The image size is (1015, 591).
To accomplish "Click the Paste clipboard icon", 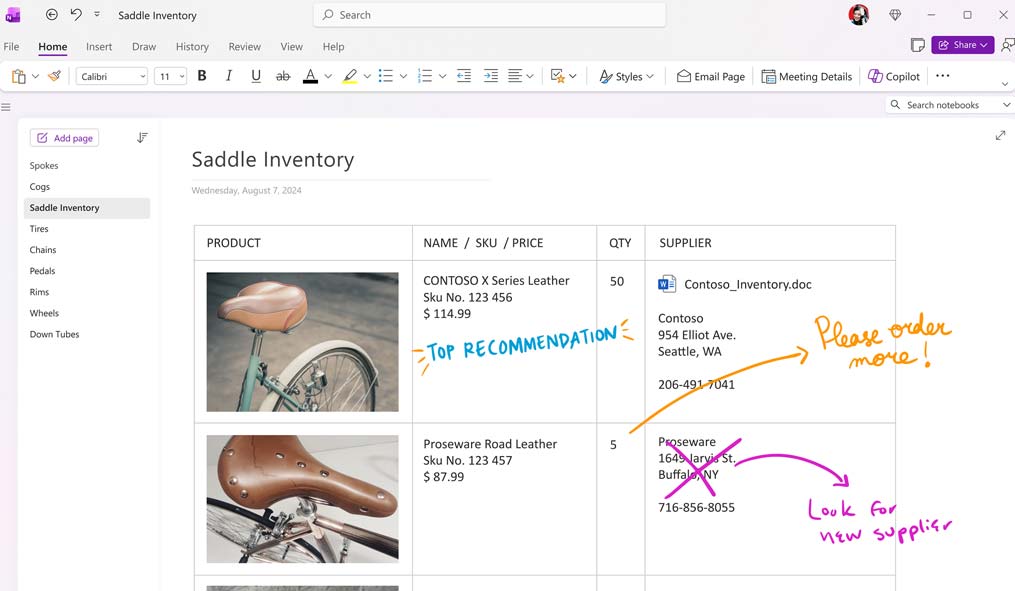I will [x=19, y=76].
